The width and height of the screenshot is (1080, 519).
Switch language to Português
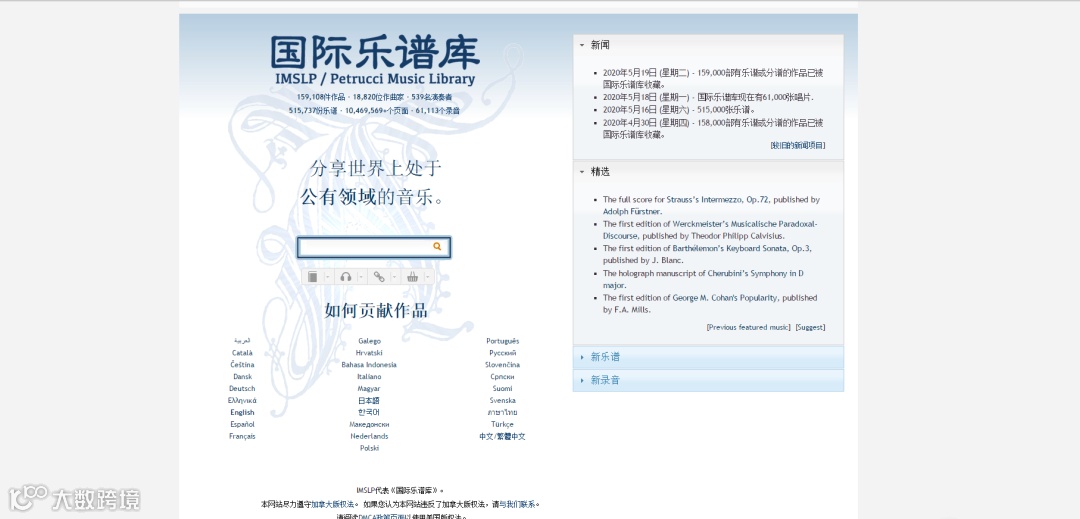[x=503, y=341]
